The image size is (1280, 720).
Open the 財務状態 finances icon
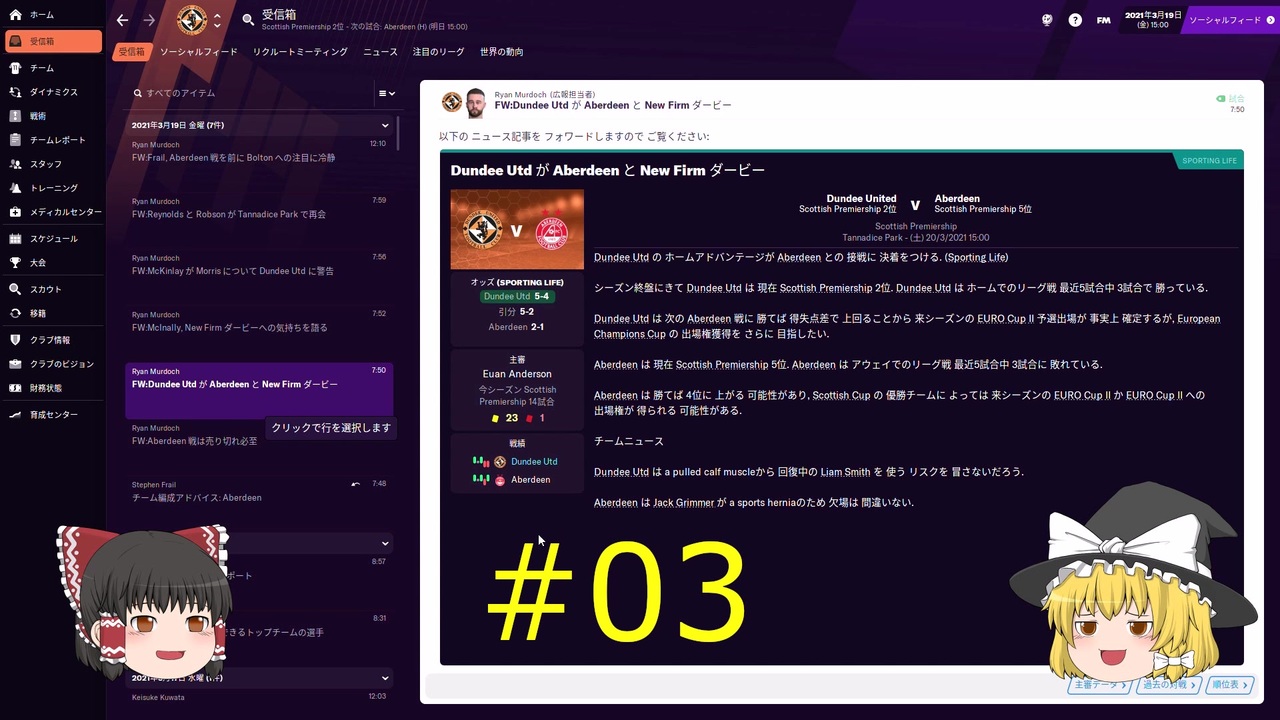click(15, 388)
